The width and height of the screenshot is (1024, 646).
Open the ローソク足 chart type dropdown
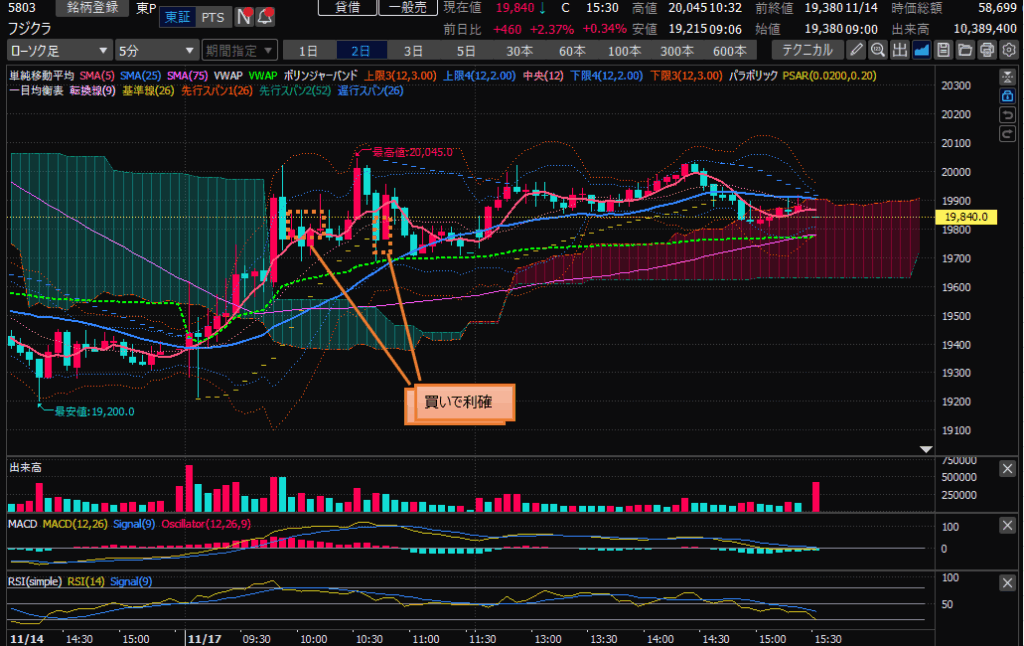pyautogui.click(x=59, y=50)
